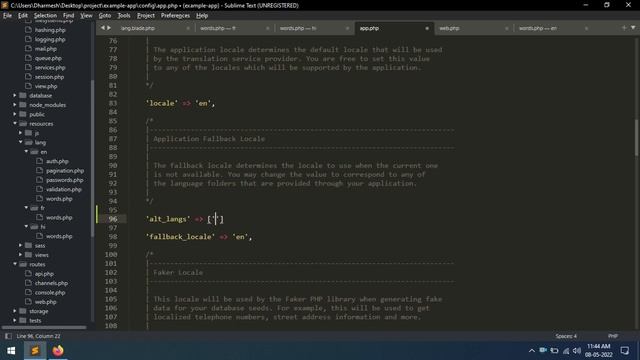Image resolution: width=640 pixels, height=360 pixels.
Task: Click the file icon beside mail.php
Action: coord(28,49)
